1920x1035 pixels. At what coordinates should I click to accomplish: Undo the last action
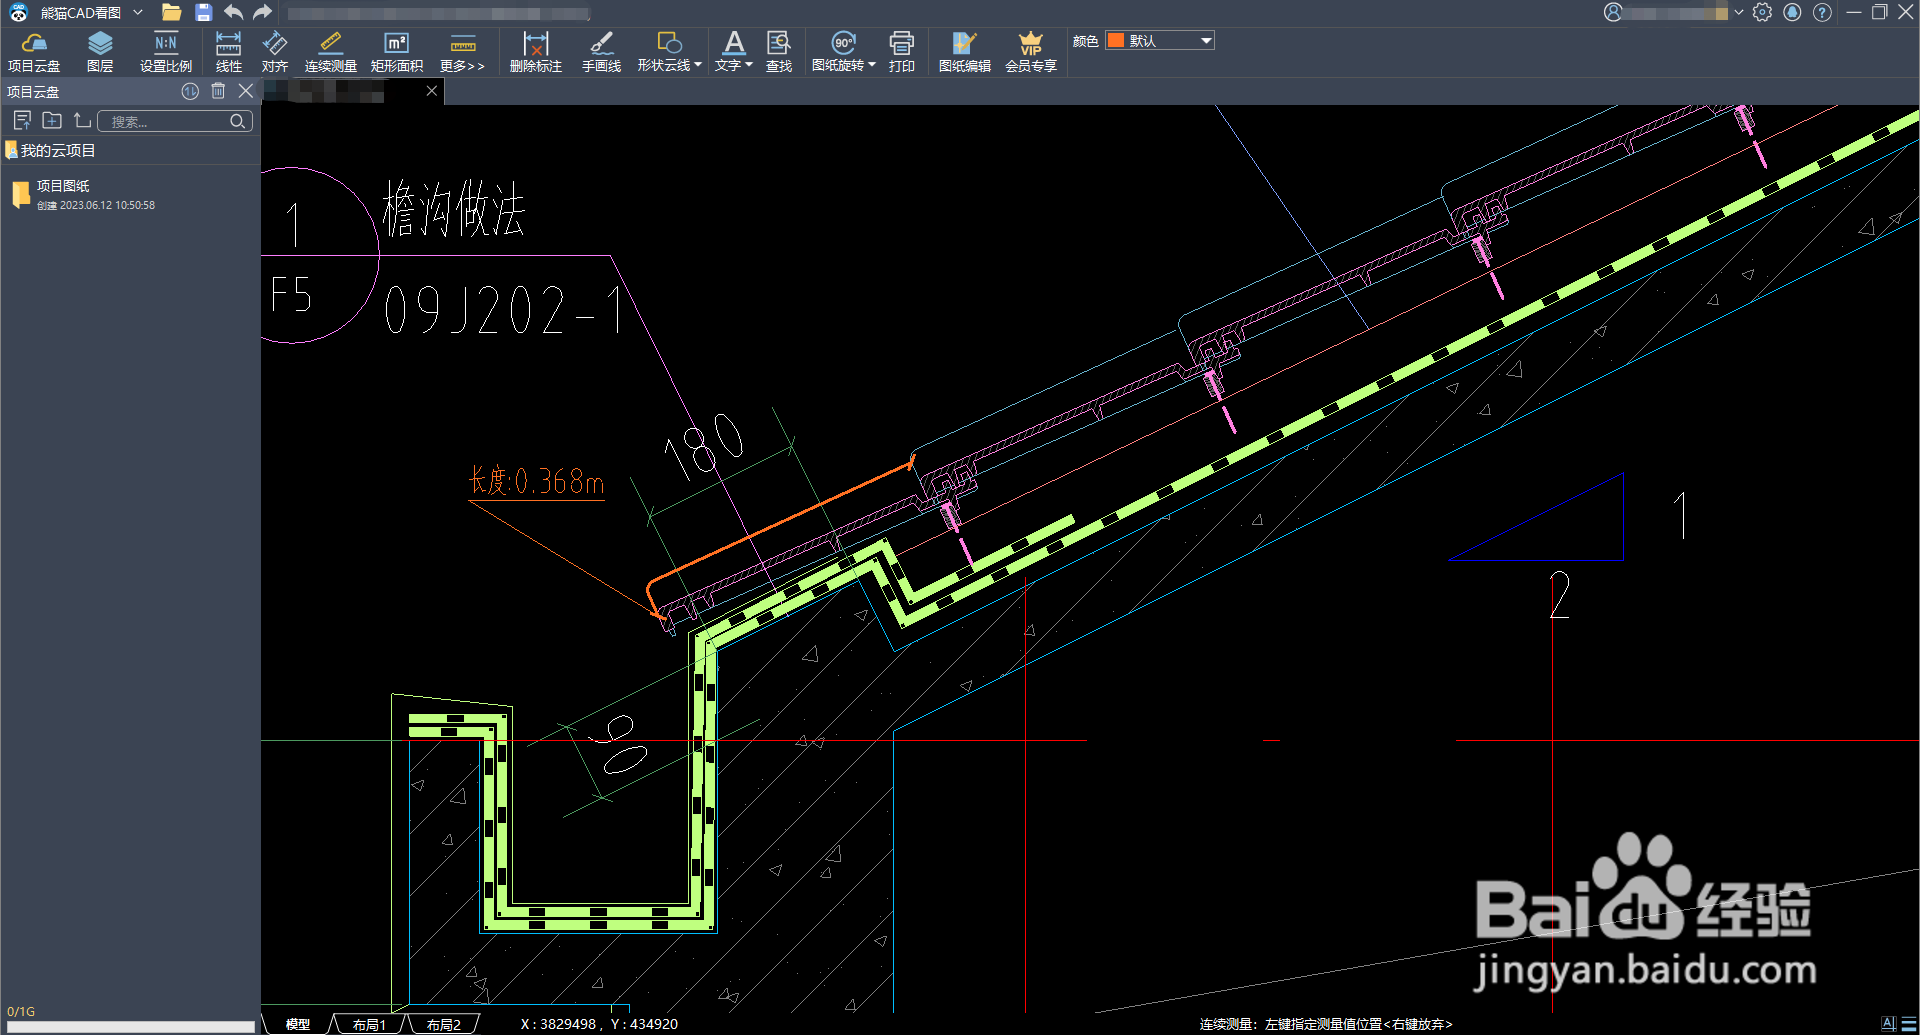[234, 13]
